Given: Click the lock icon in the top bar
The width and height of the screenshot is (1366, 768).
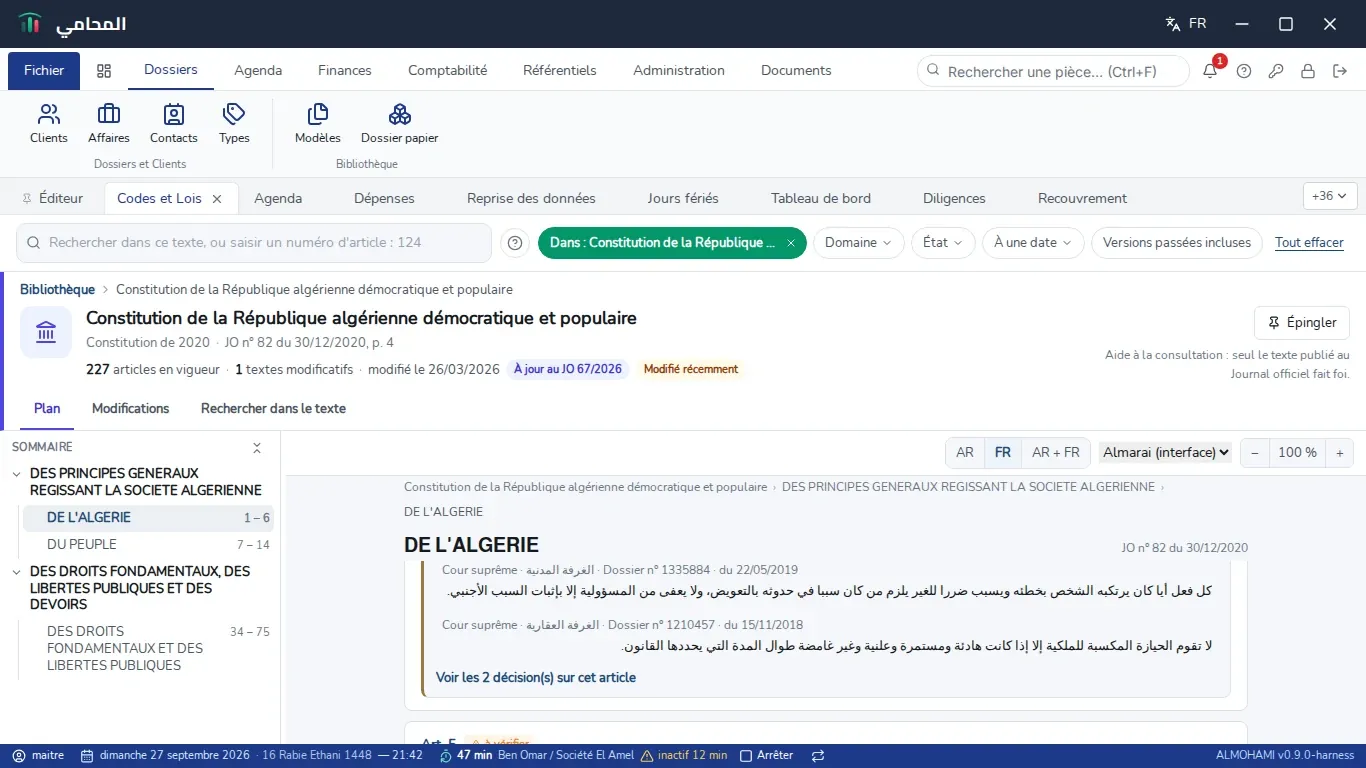Looking at the screenshot, I should 1308,71.
